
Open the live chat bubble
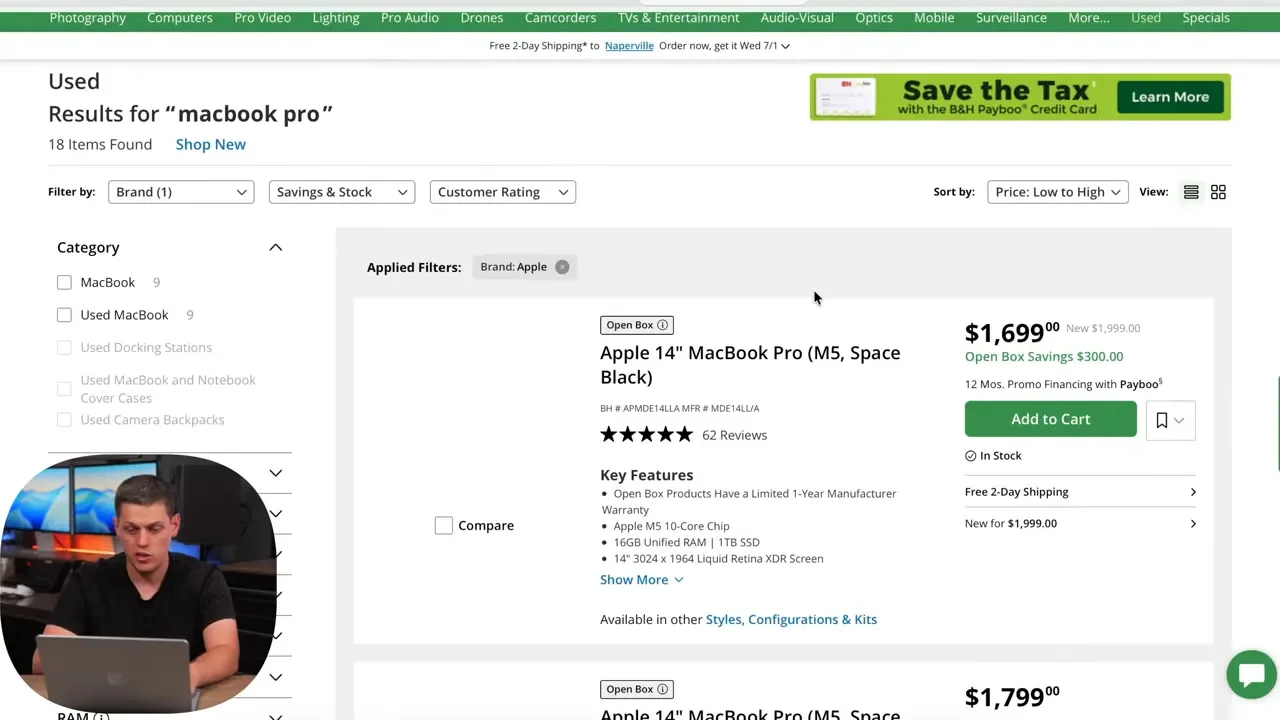point(1251,674)
